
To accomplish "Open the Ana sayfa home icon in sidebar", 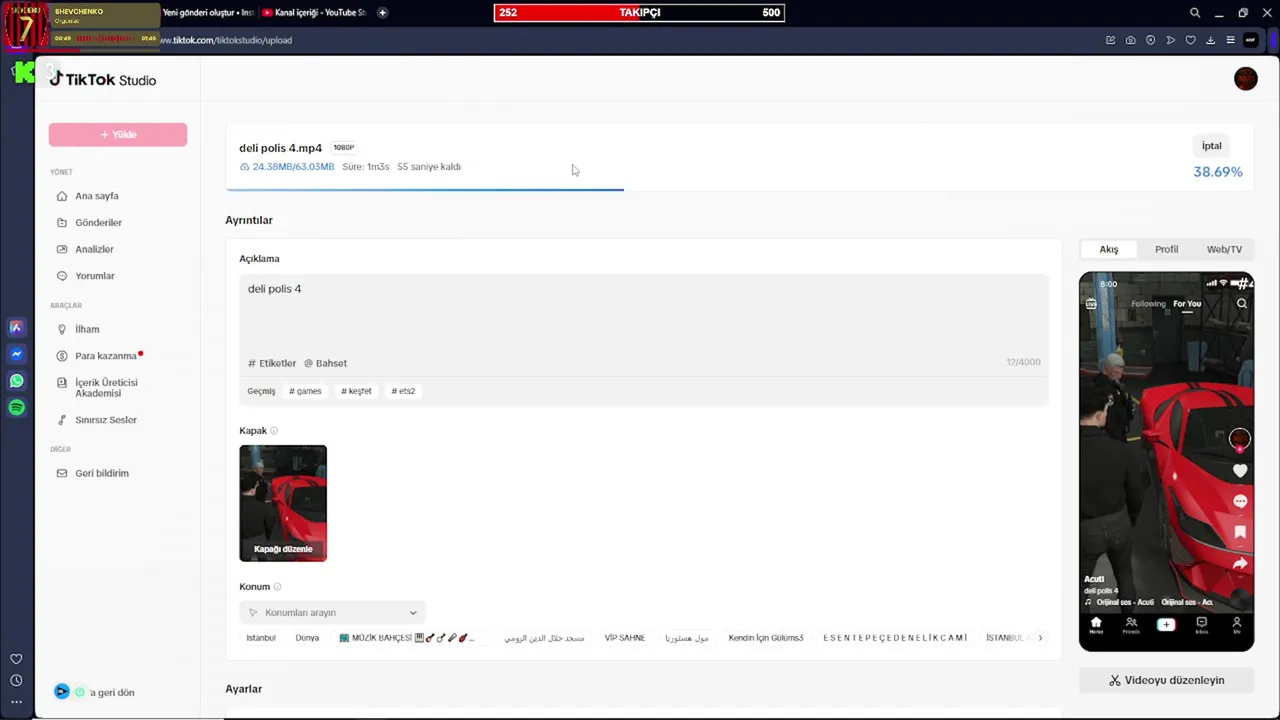I will (62, 196).
